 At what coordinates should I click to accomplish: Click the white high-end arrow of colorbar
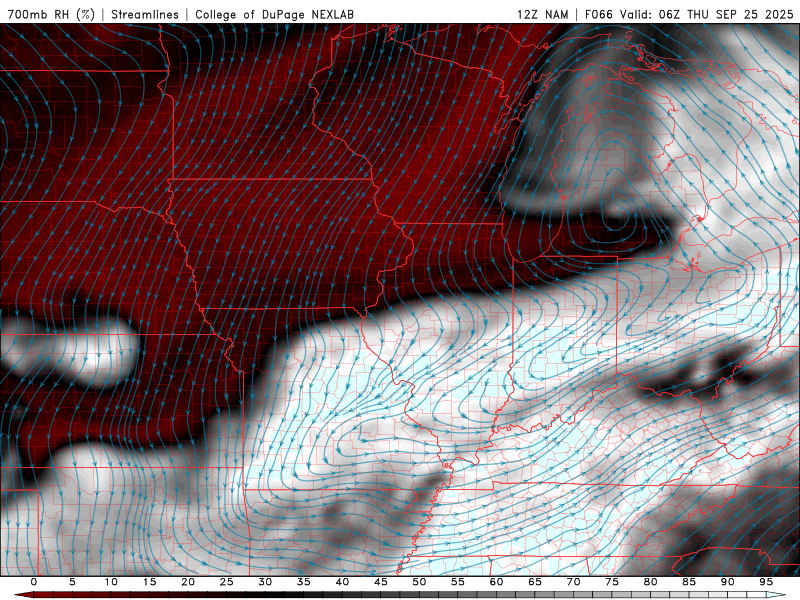(x=777, y=595)
